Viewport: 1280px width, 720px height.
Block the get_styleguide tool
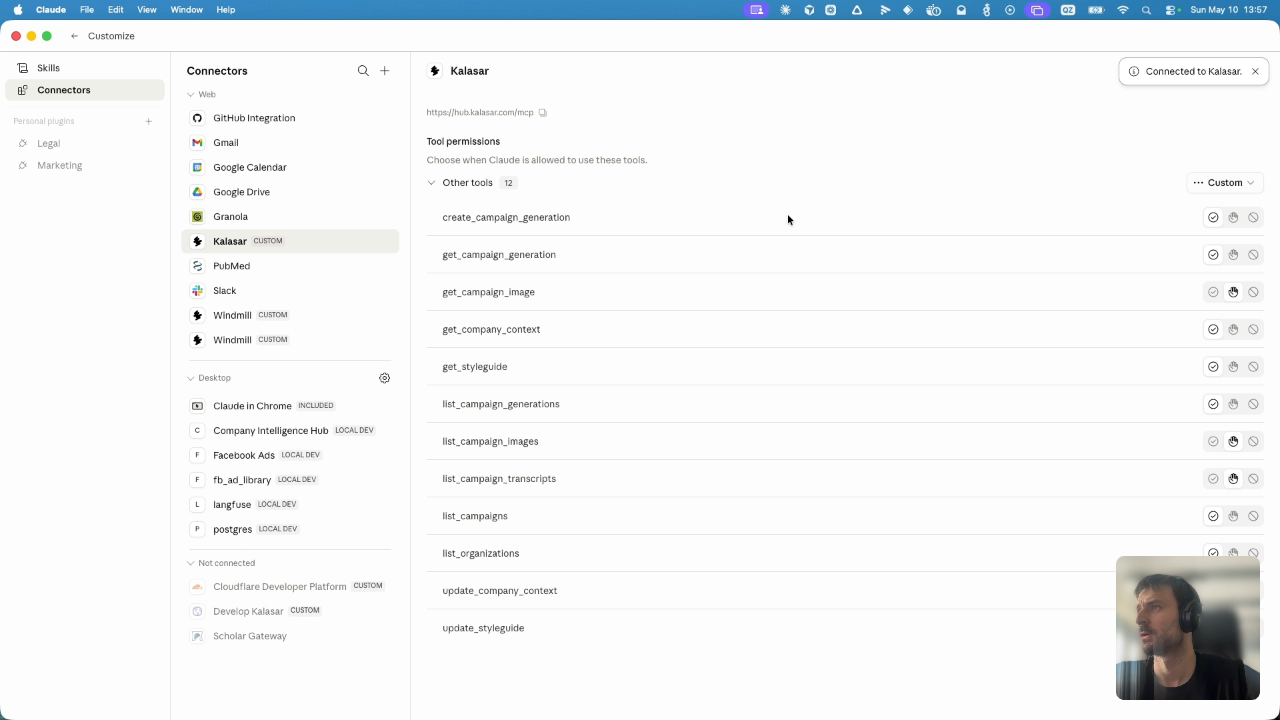pos(1253,367)
